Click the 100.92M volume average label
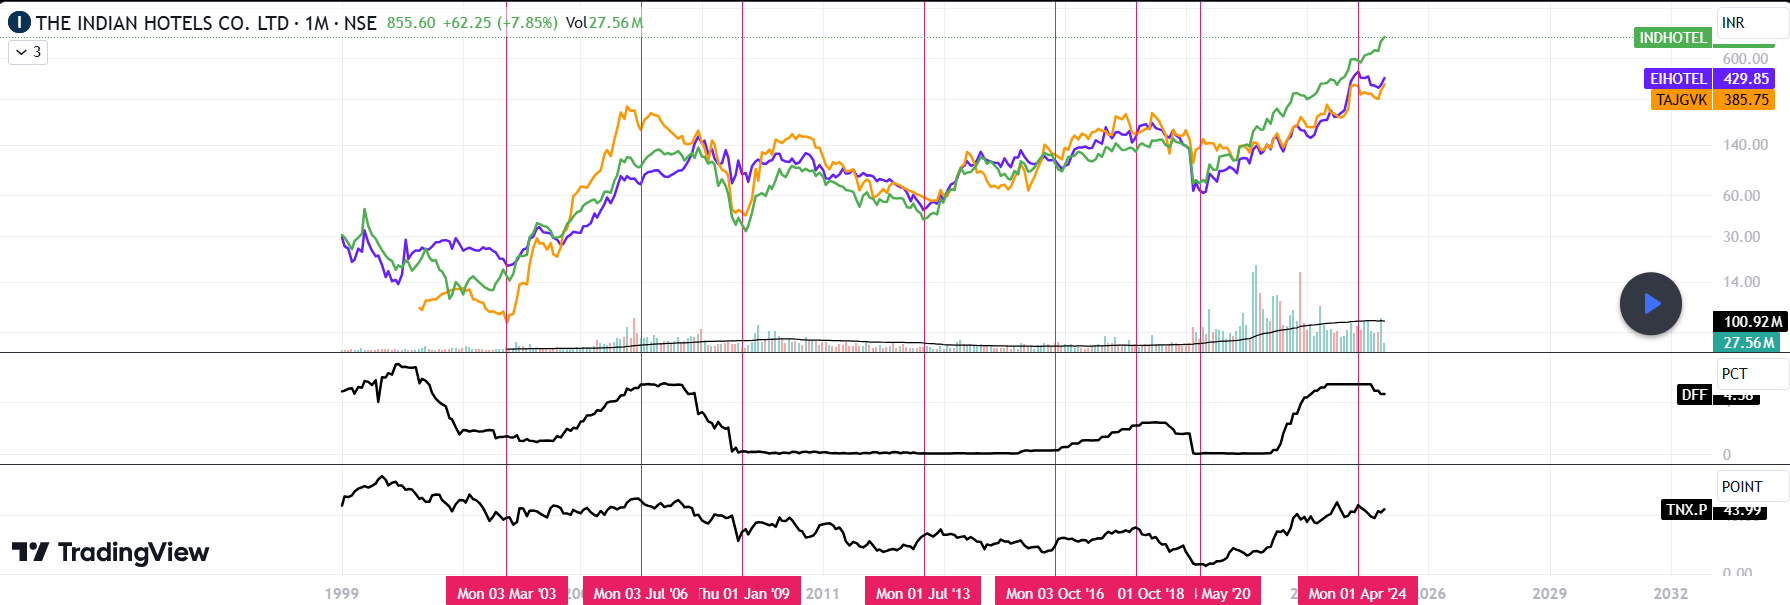The width and height of the screenshot is (1790, 605). (1752, 322)
